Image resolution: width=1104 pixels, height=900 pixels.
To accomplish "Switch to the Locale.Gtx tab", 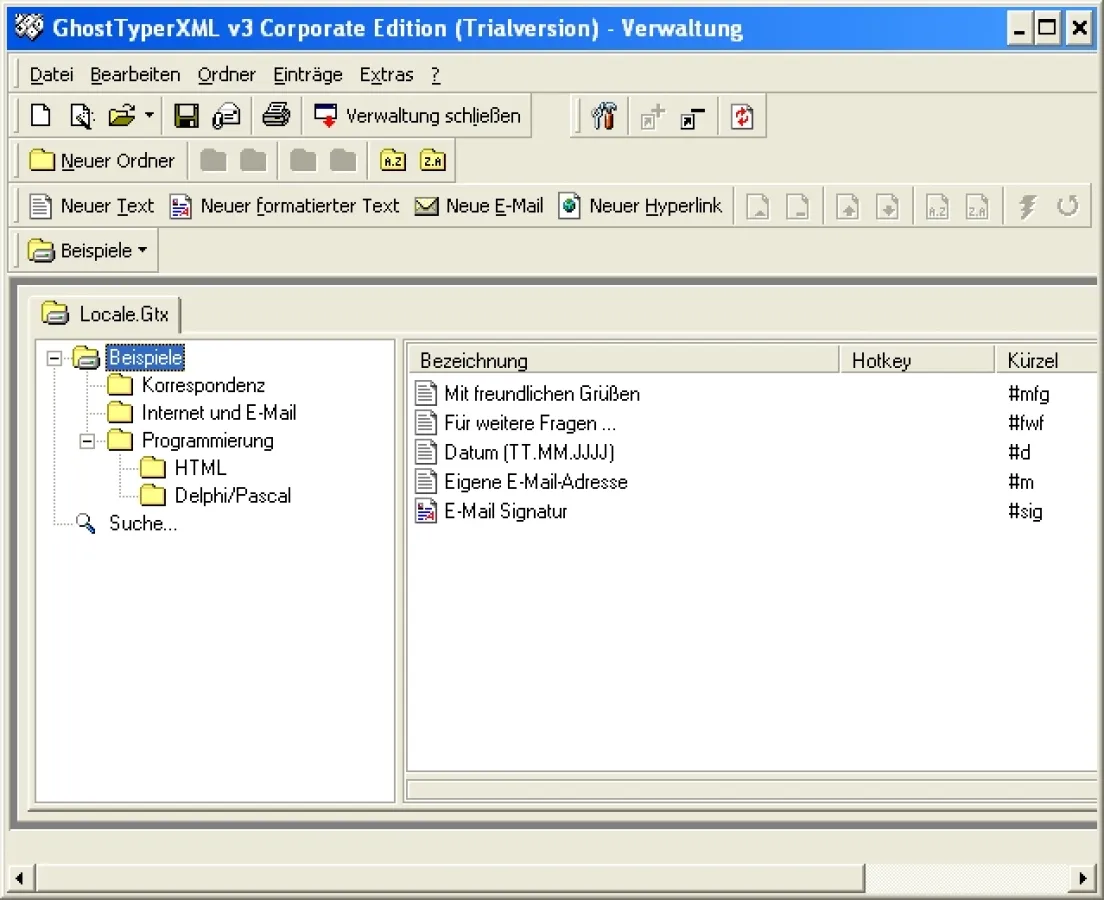I will [x=108, y=314].
